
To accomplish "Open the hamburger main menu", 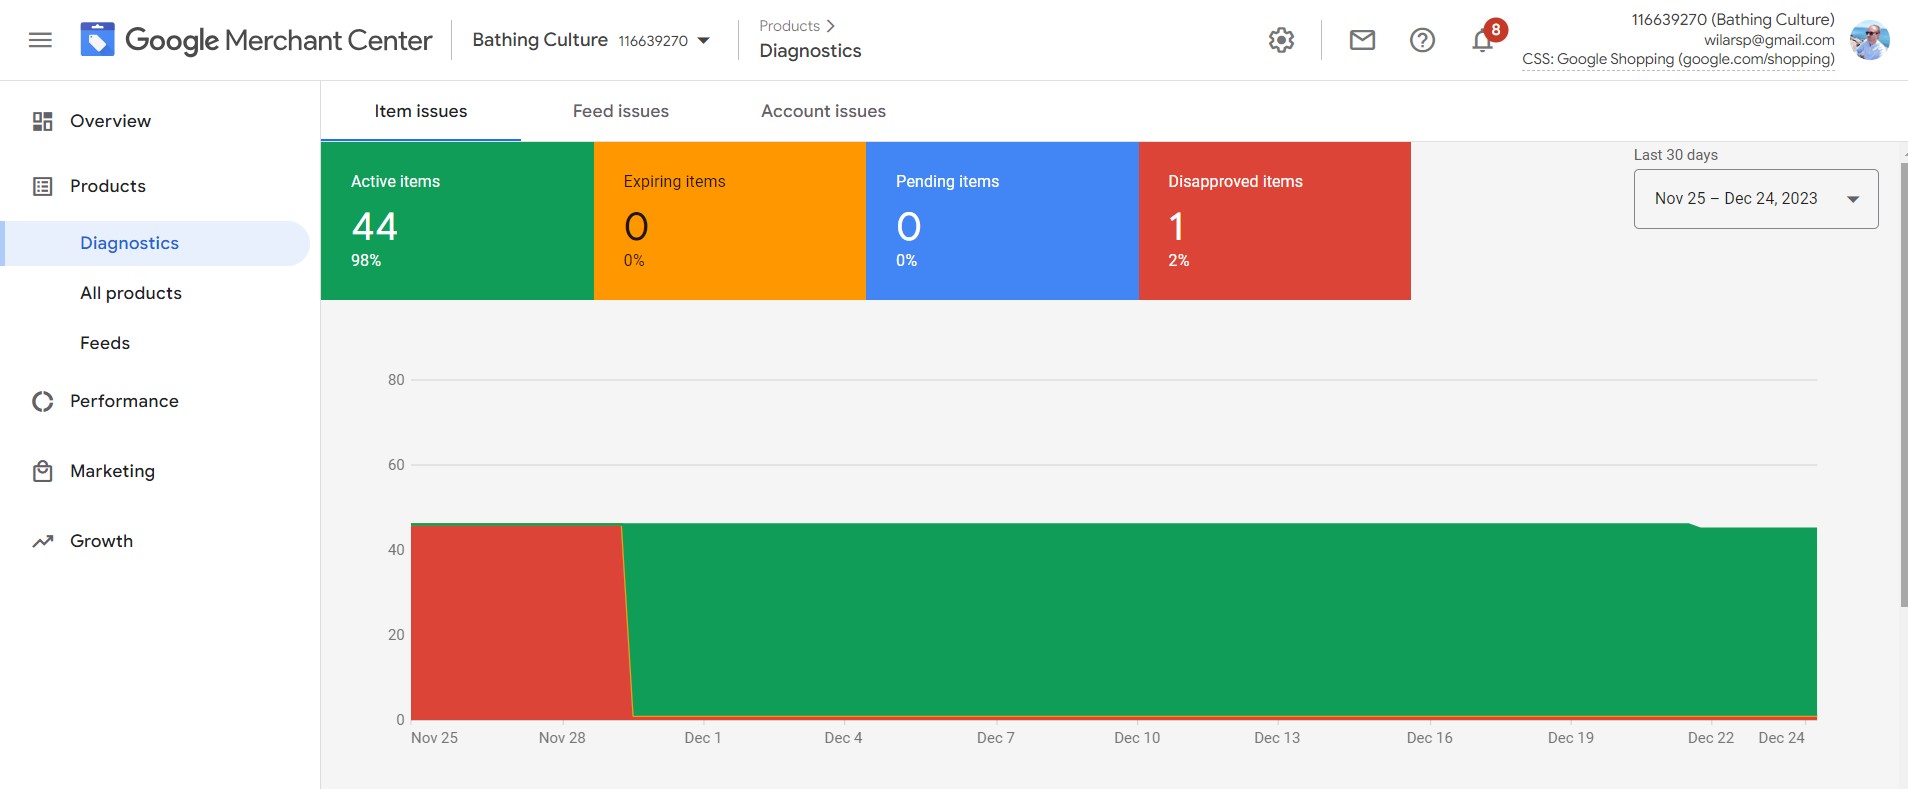I will pos(40,40).
